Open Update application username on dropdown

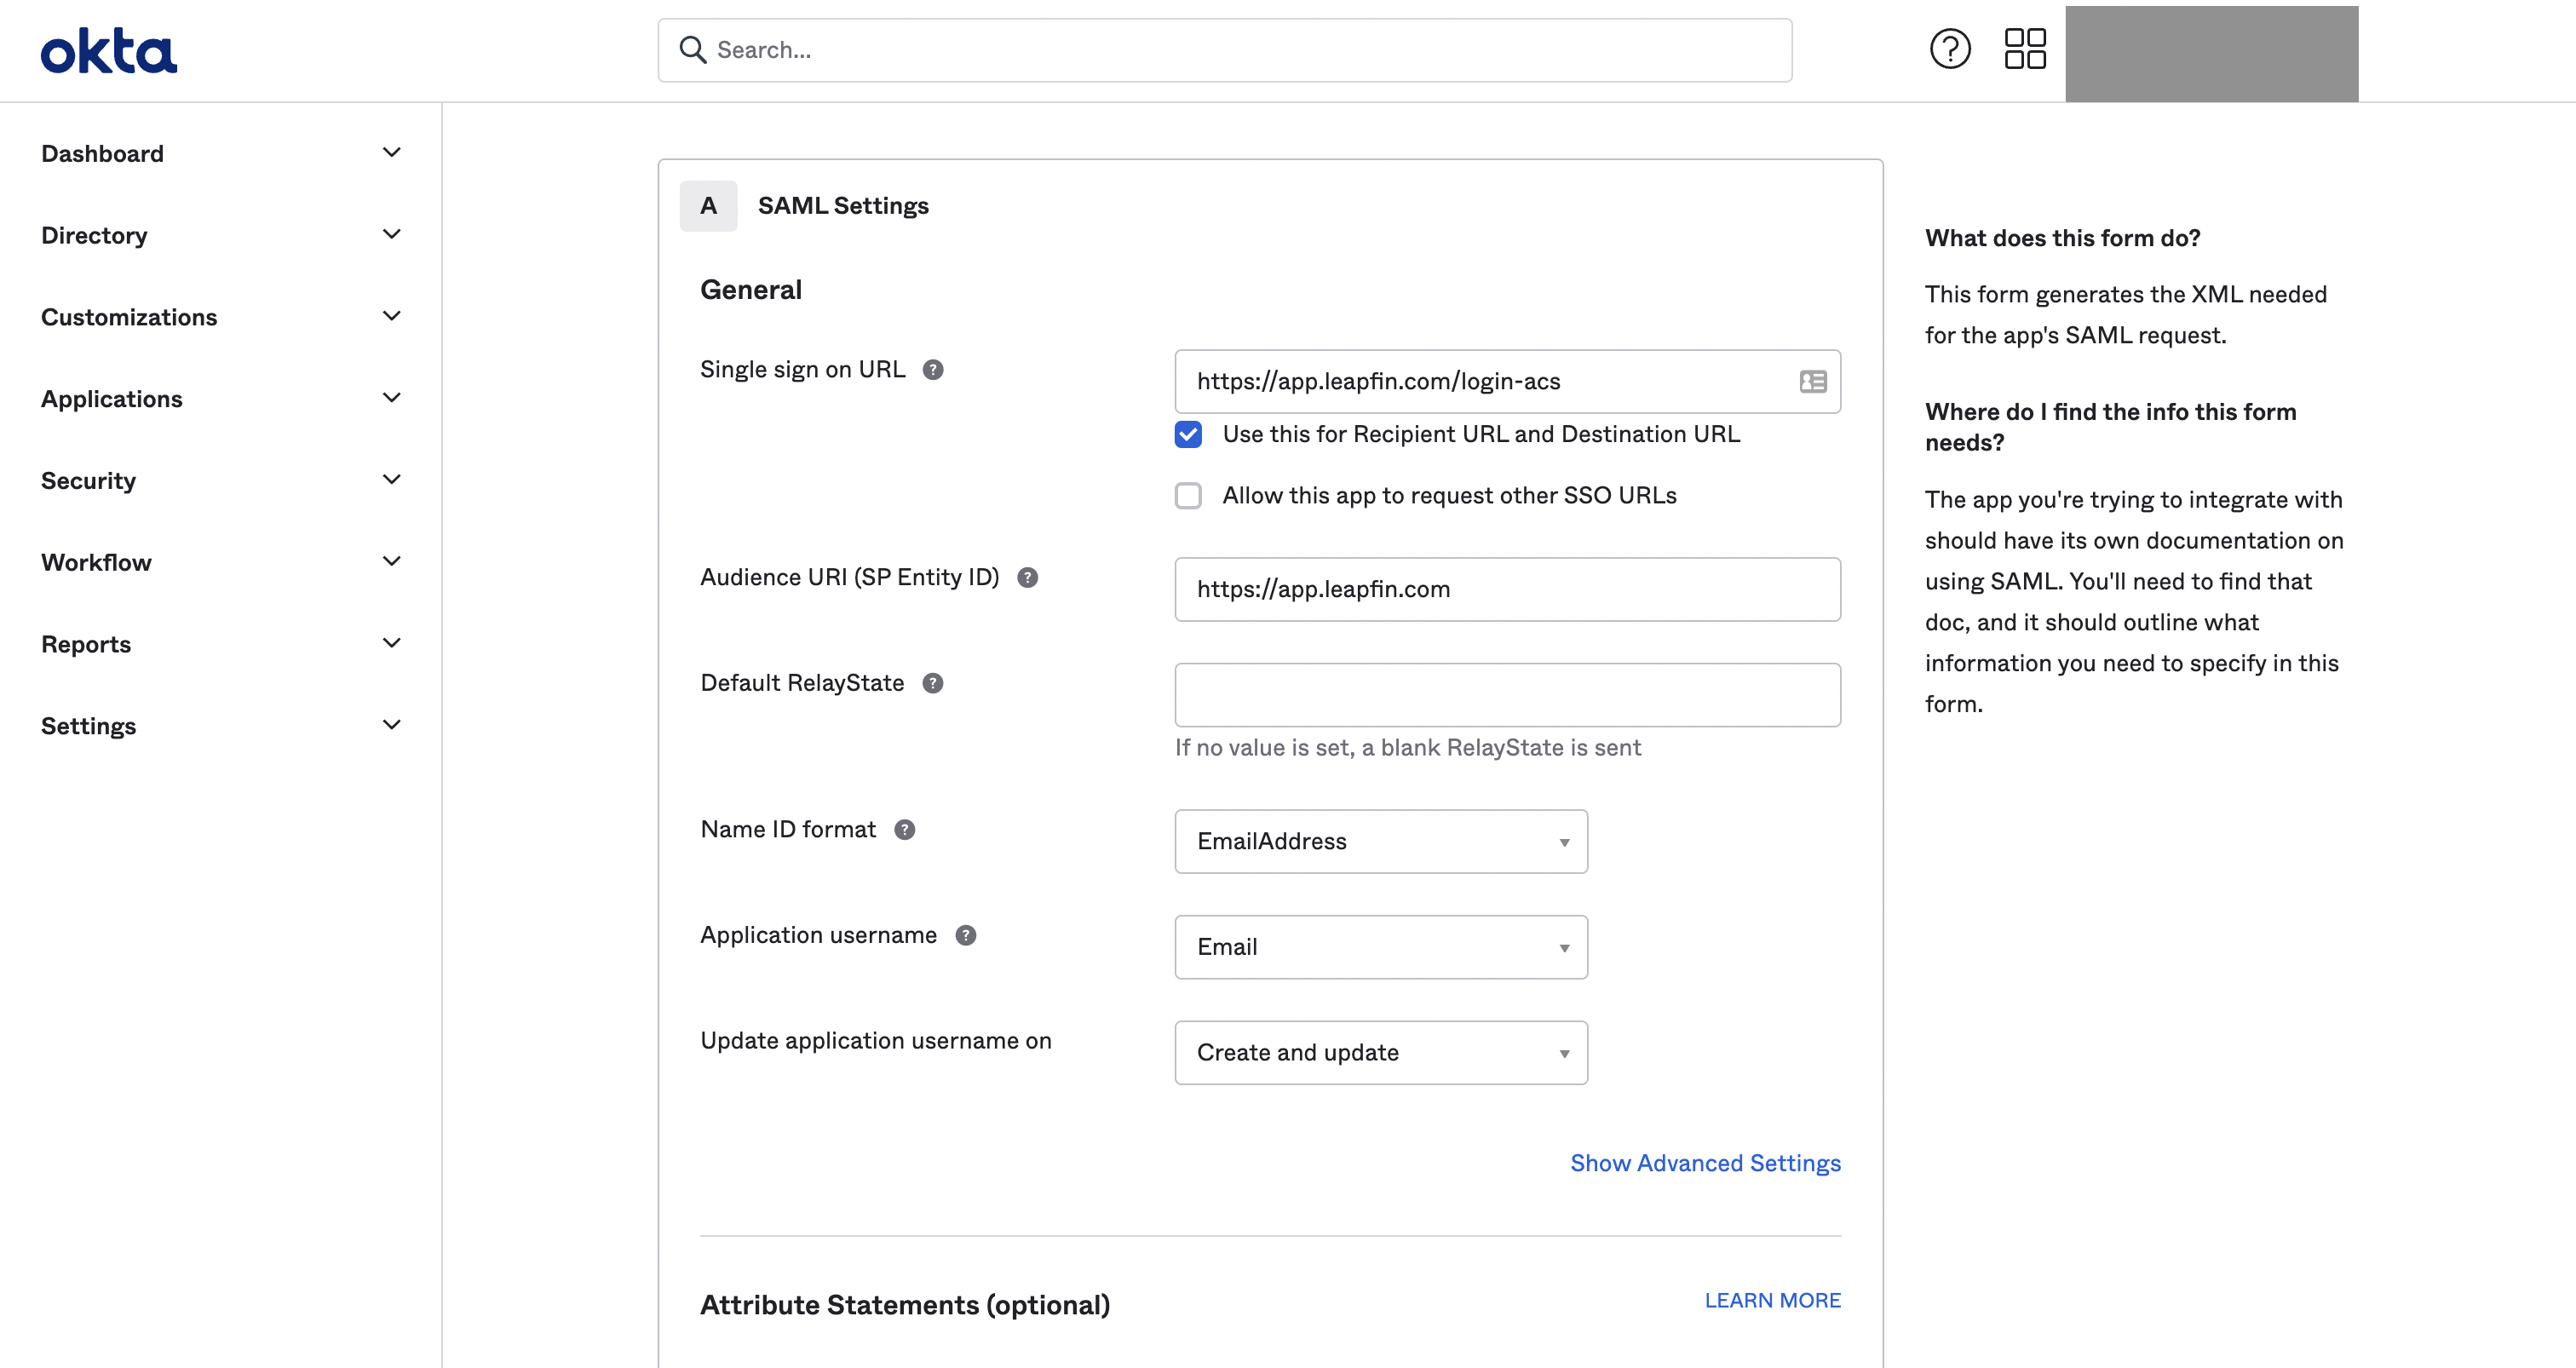click(1380, 1053)
